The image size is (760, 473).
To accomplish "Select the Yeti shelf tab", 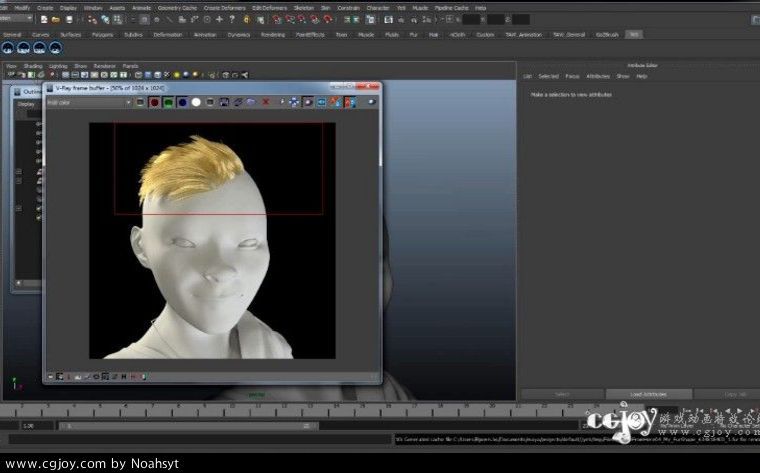I will point(633,34).
